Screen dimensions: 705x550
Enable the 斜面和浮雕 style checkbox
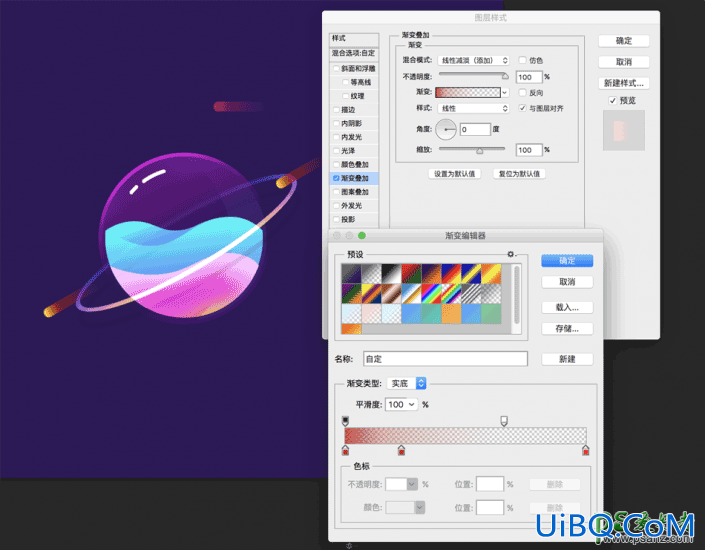[336, 69]
